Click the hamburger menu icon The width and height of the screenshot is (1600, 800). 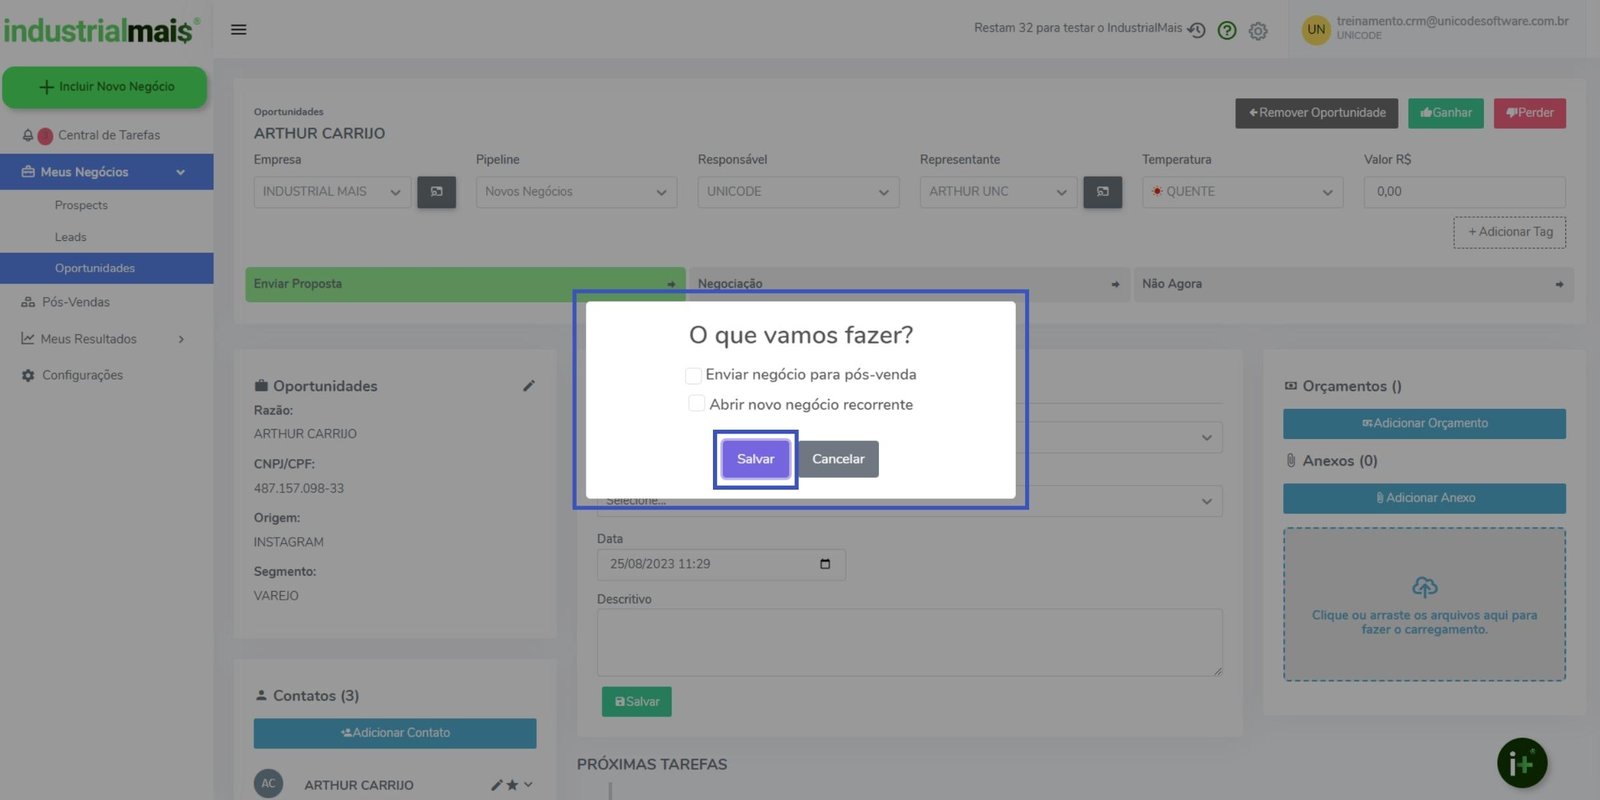[238, 30]
